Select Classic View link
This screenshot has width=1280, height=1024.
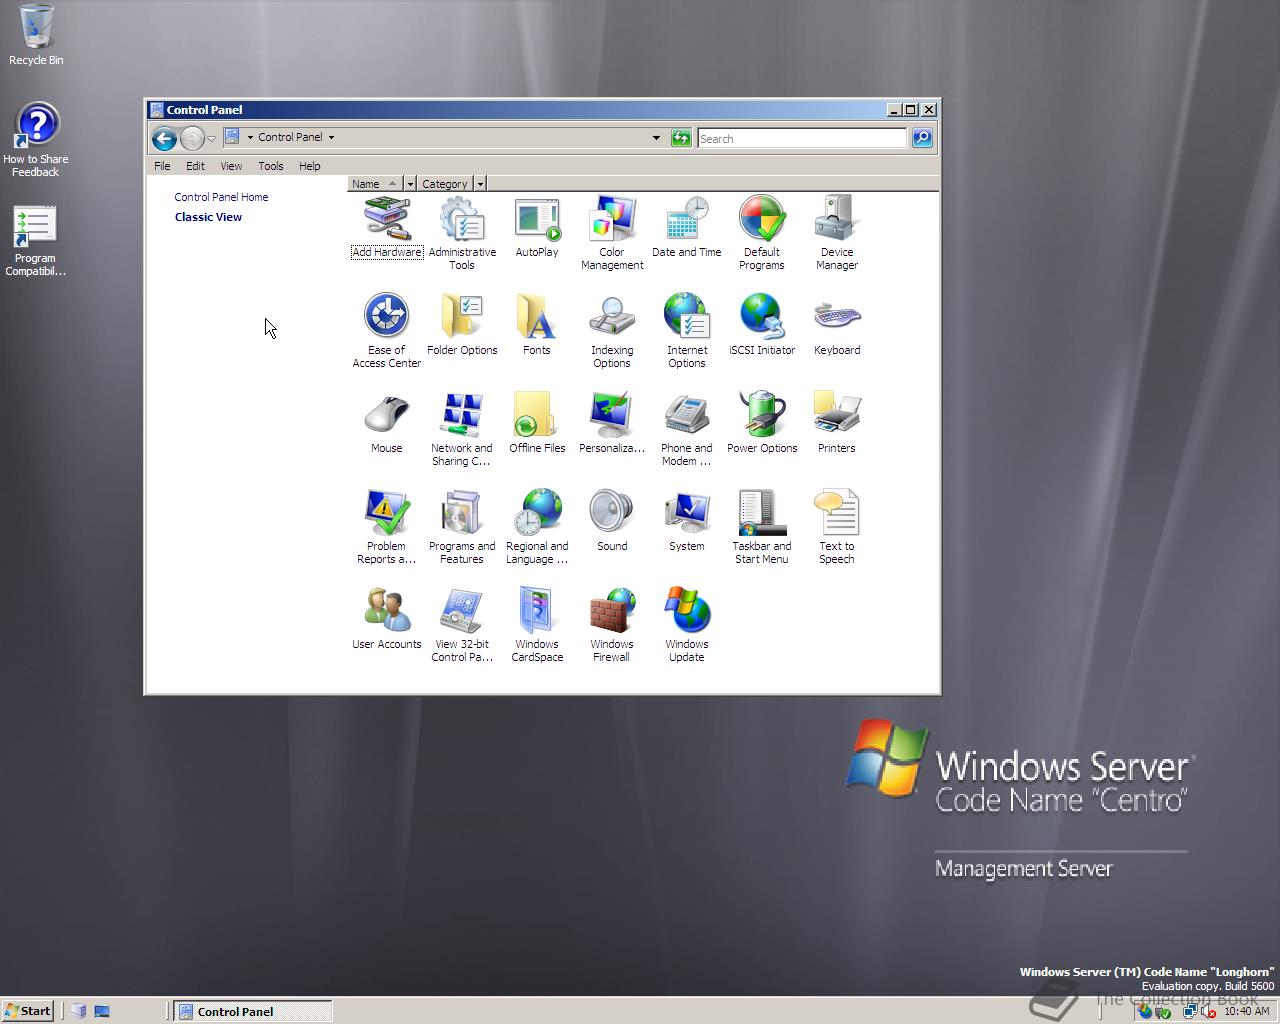208,217
